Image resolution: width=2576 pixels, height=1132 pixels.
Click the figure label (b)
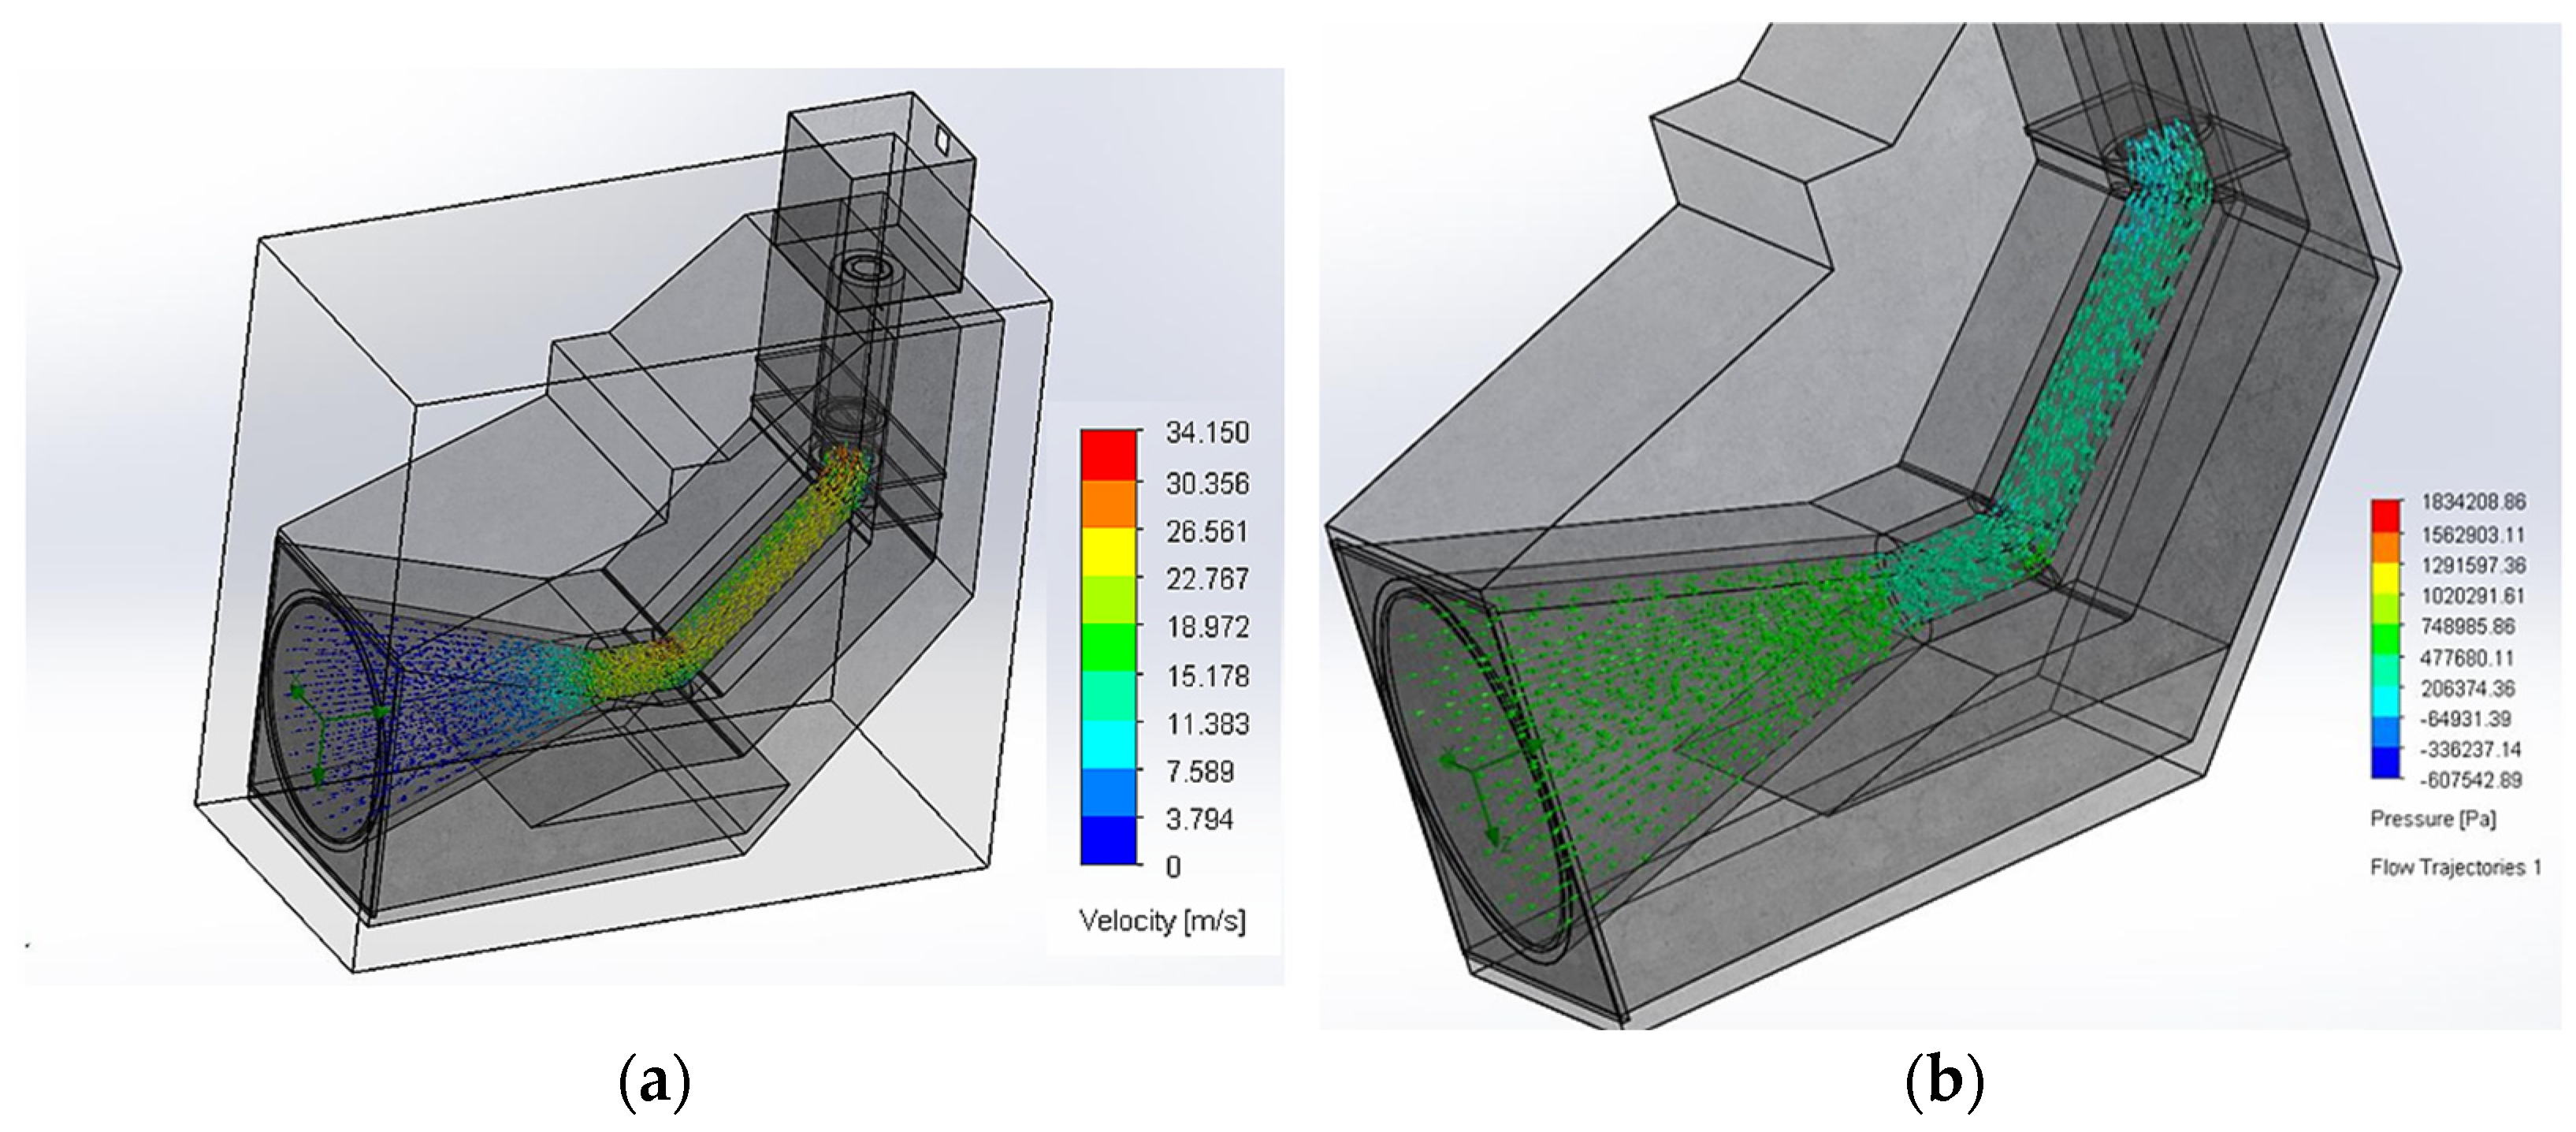[x=1944, y=1083]
